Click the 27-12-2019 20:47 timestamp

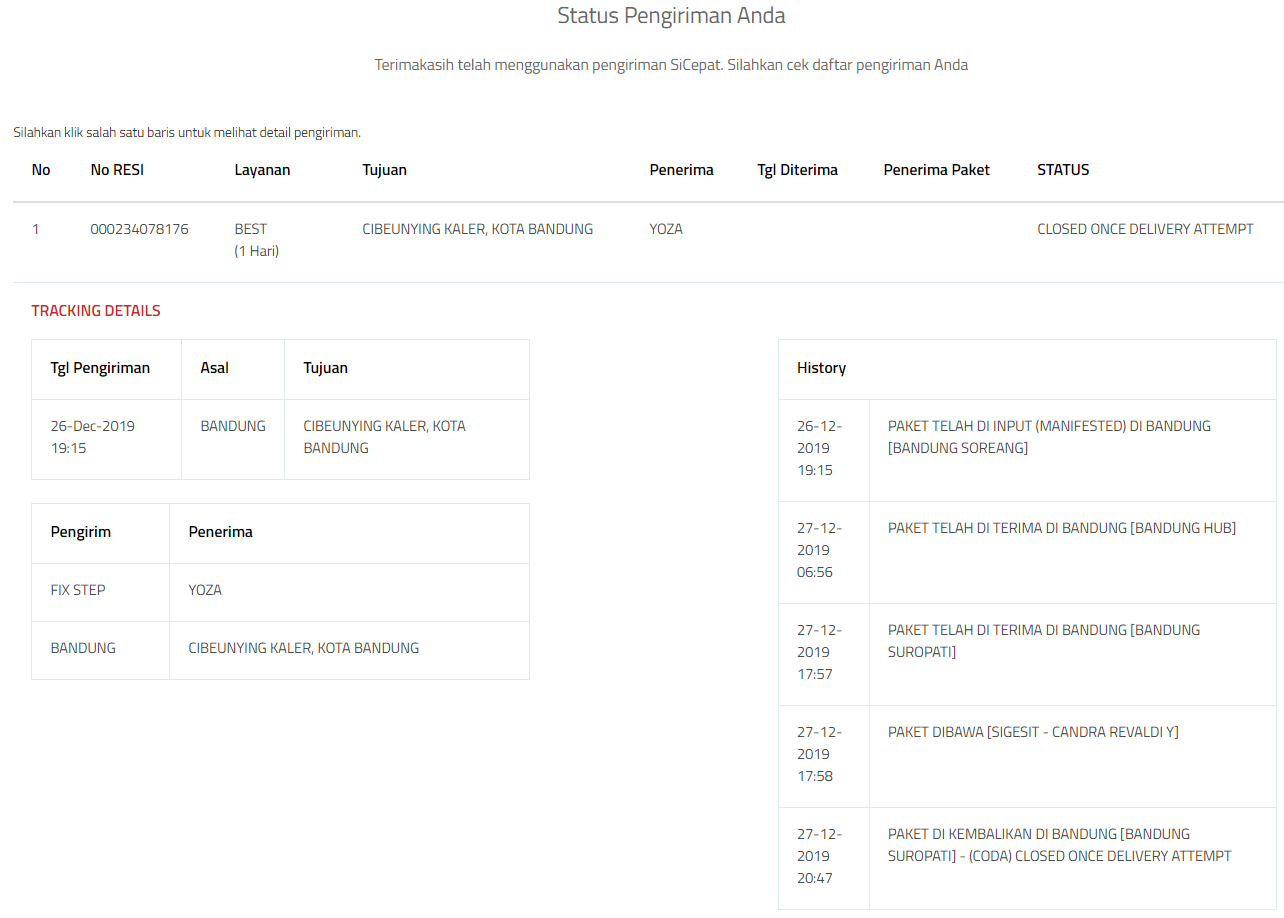click(x=820, y=856)
